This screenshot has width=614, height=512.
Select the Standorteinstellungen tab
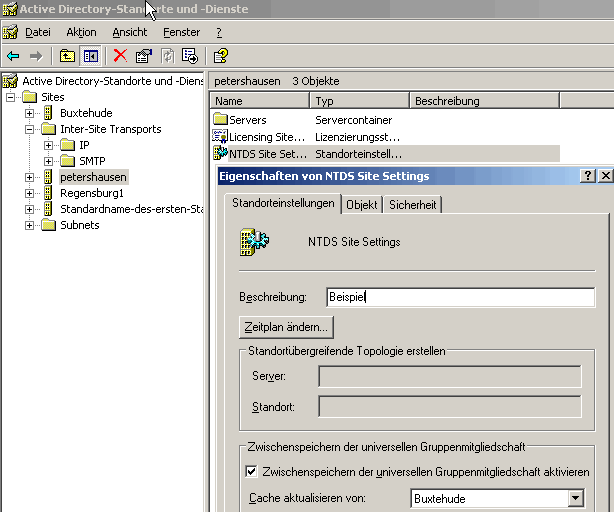283,203
